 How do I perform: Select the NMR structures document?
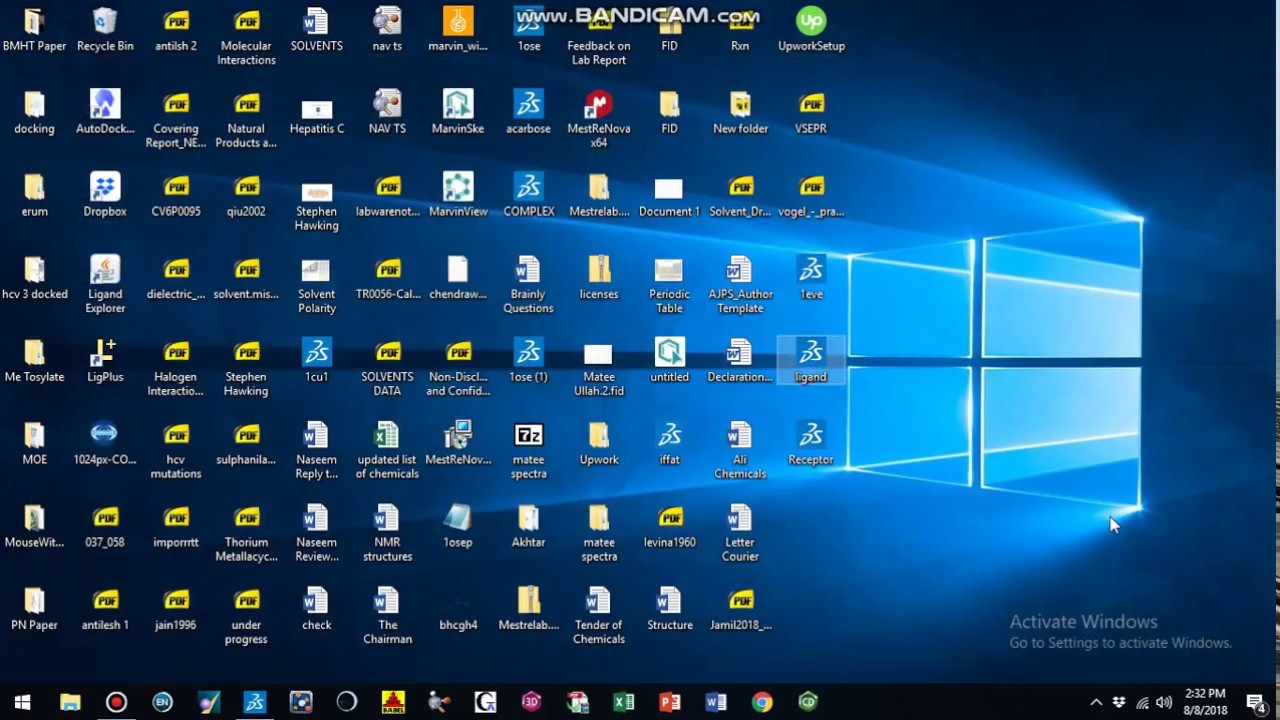pos(387,533)
